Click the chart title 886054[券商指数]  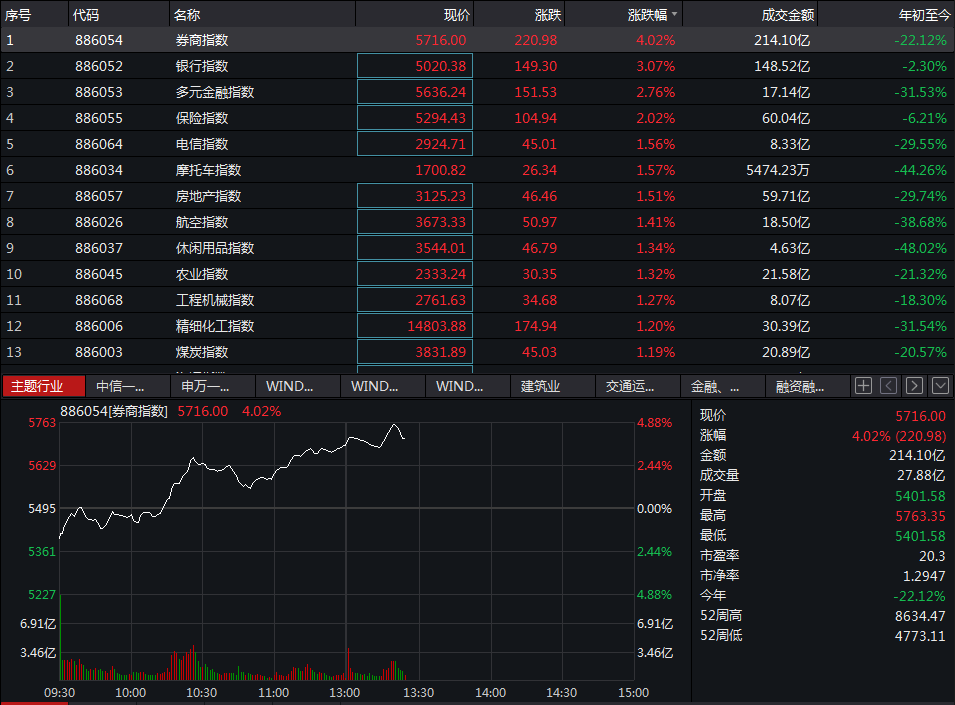pyautogui.click(x=113, y=411)
